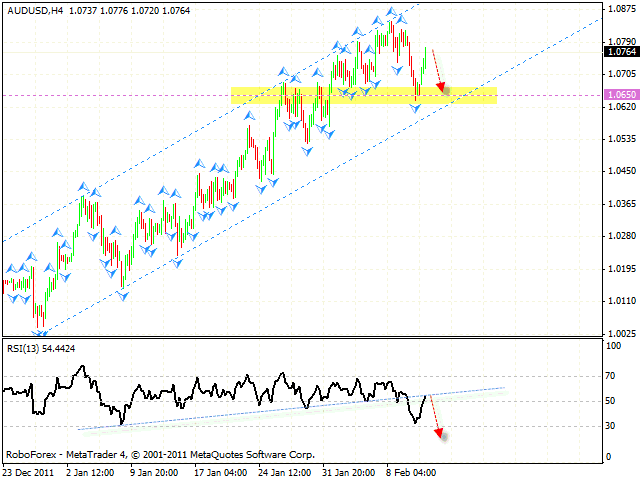Click the red forecast arrow on price chart

(x=438, y=70)
